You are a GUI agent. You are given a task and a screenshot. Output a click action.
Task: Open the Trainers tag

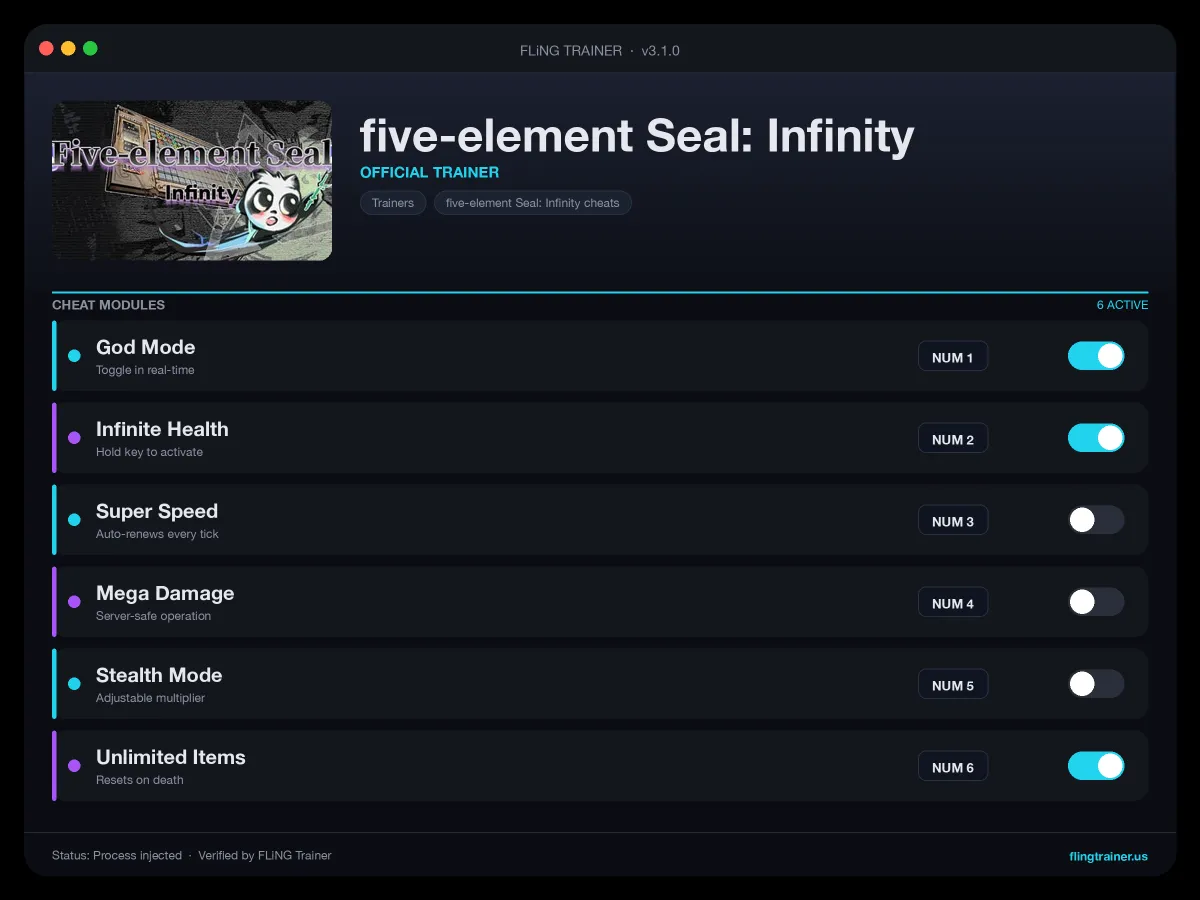coord(393,203)
